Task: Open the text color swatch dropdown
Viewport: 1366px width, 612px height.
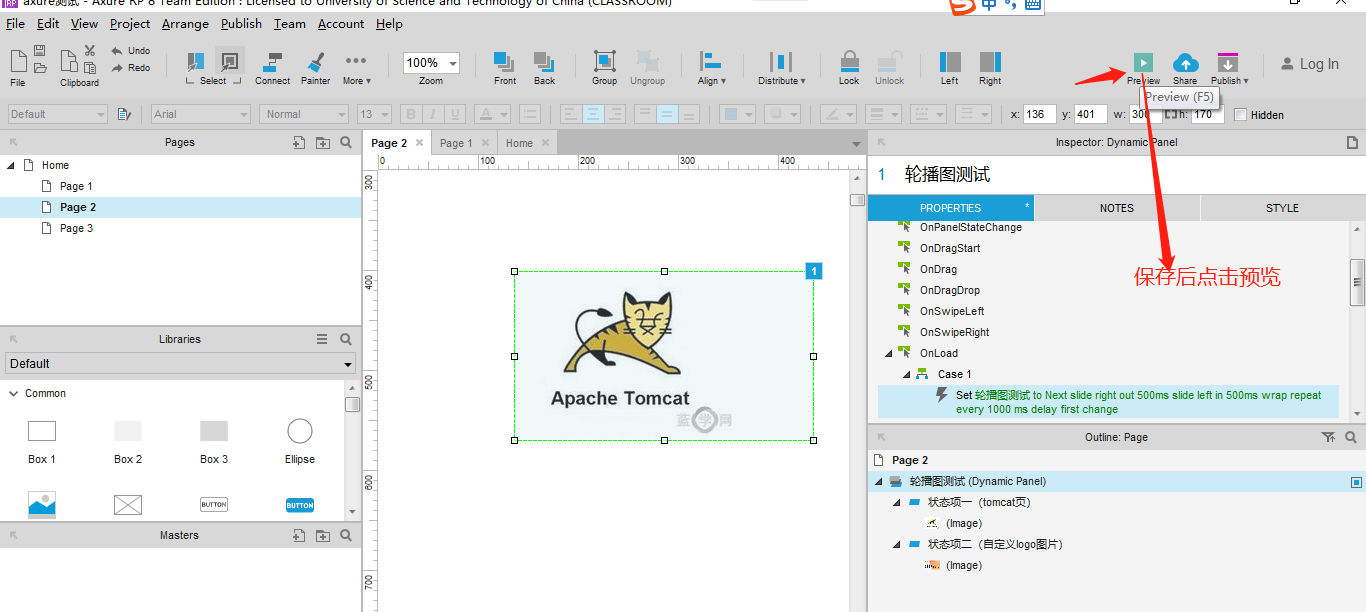Action: [x=492, y=114]
